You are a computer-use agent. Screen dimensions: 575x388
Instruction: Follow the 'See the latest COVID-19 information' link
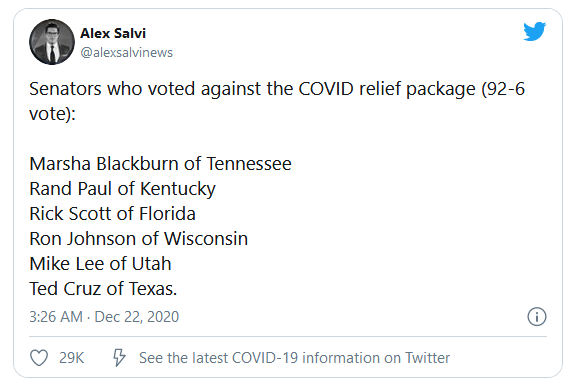(294, 358)
